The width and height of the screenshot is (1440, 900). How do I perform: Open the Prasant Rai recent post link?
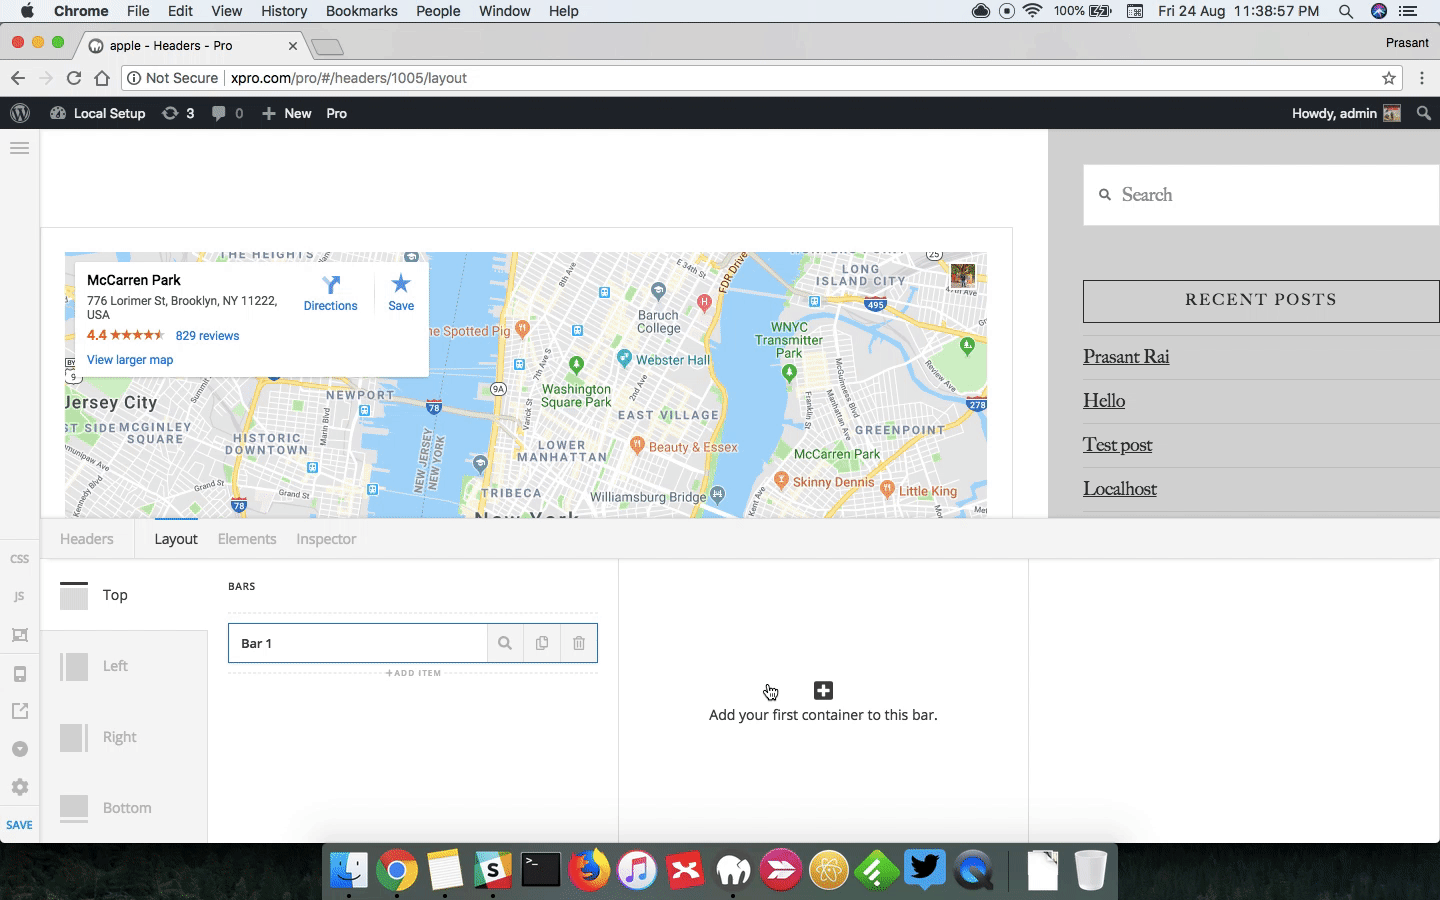[1126, 357]
